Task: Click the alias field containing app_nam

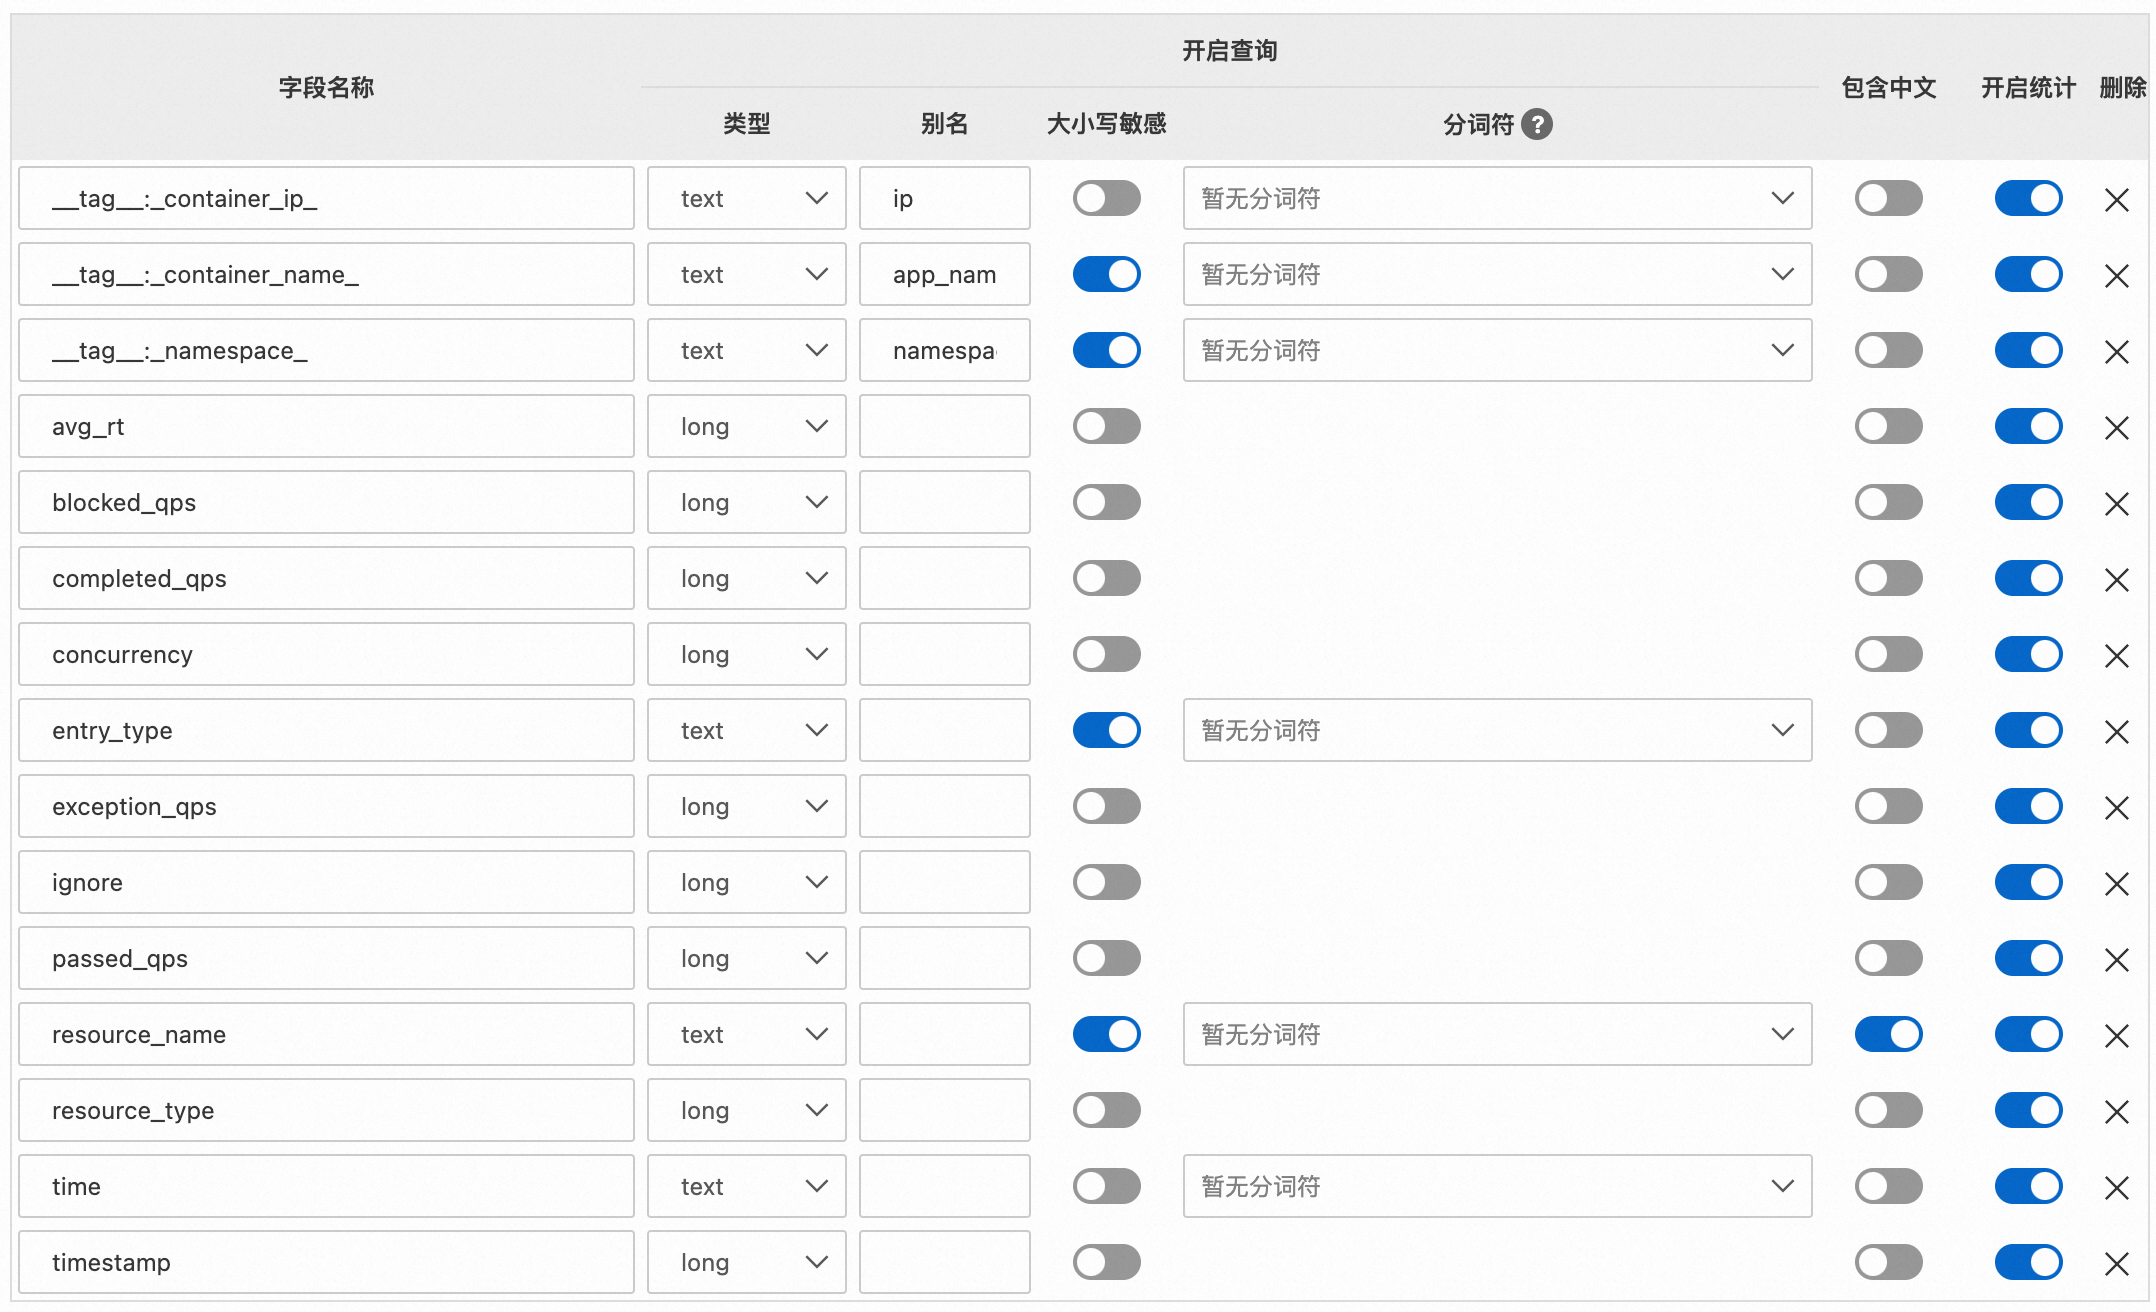Action: 944,274
